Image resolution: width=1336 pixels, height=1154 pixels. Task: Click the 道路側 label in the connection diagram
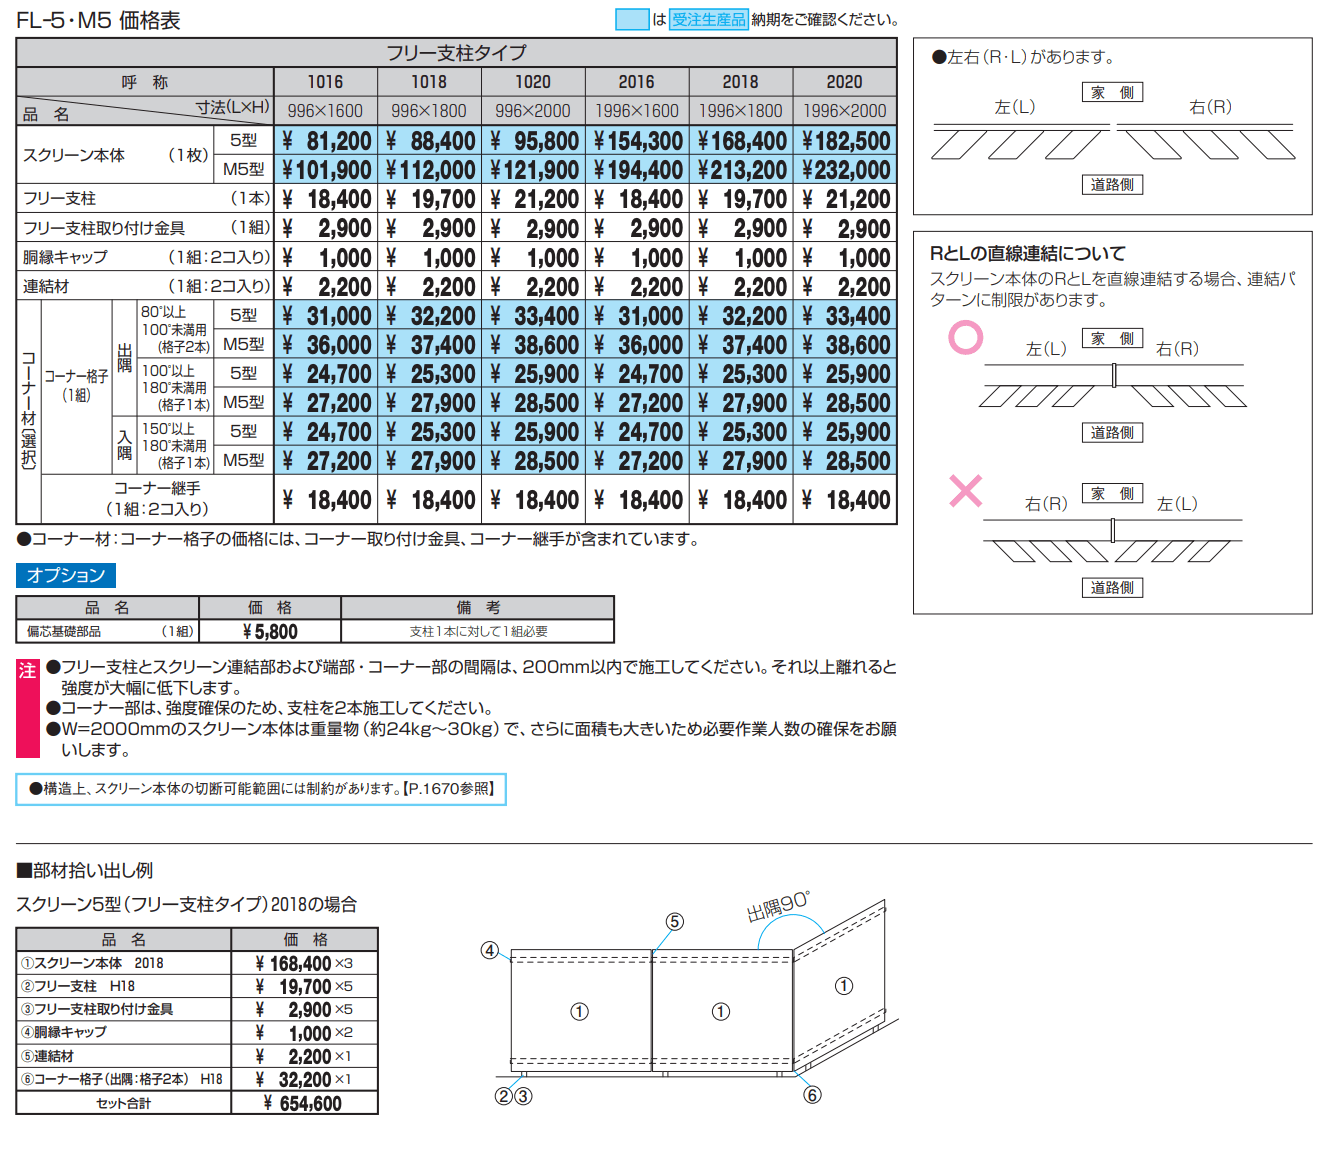1113,432
